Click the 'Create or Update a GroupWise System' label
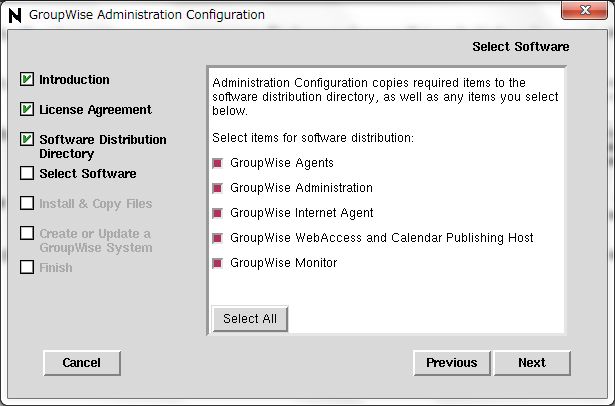This screenshot has height=406, width=615. pyautogui.click(x=96, y=240)
